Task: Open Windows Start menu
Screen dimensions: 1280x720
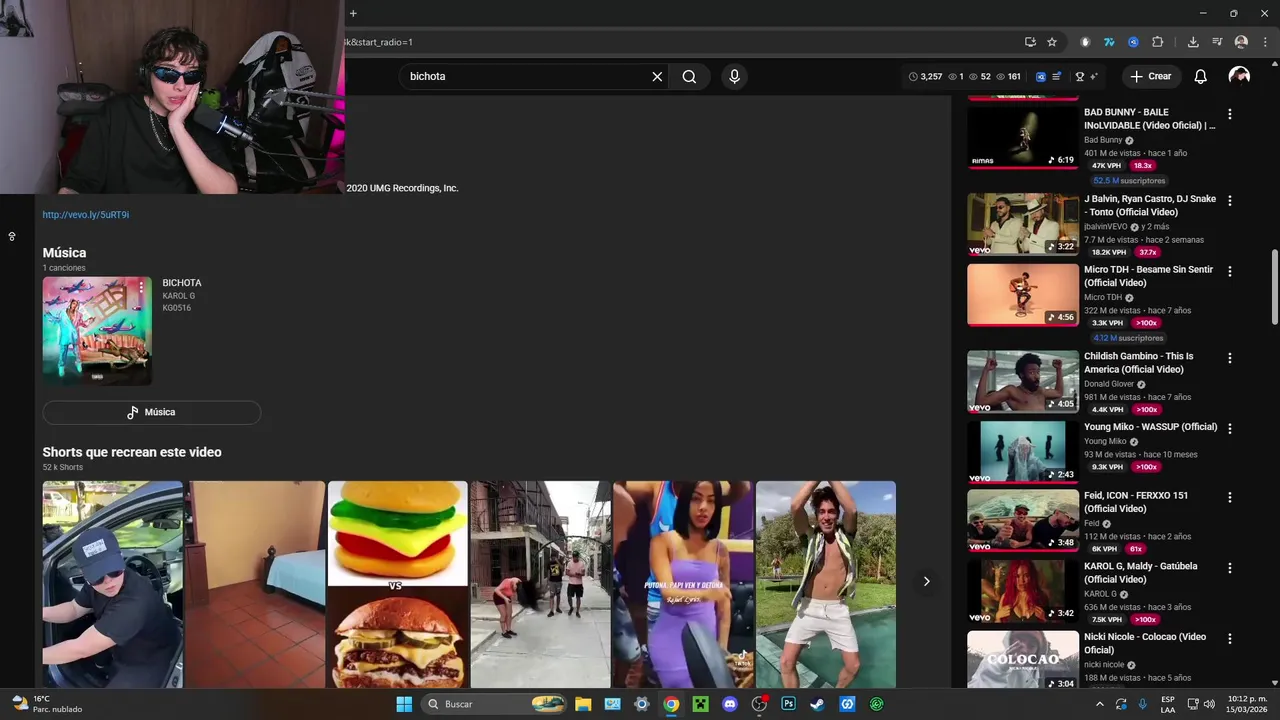Action: (x=404, y=704)
